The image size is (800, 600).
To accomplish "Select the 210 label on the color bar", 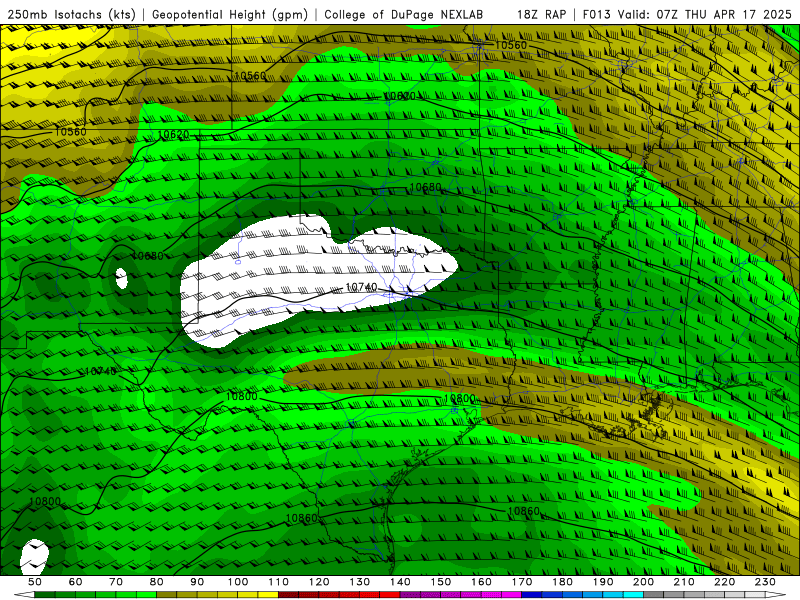I will pos(684,582).
